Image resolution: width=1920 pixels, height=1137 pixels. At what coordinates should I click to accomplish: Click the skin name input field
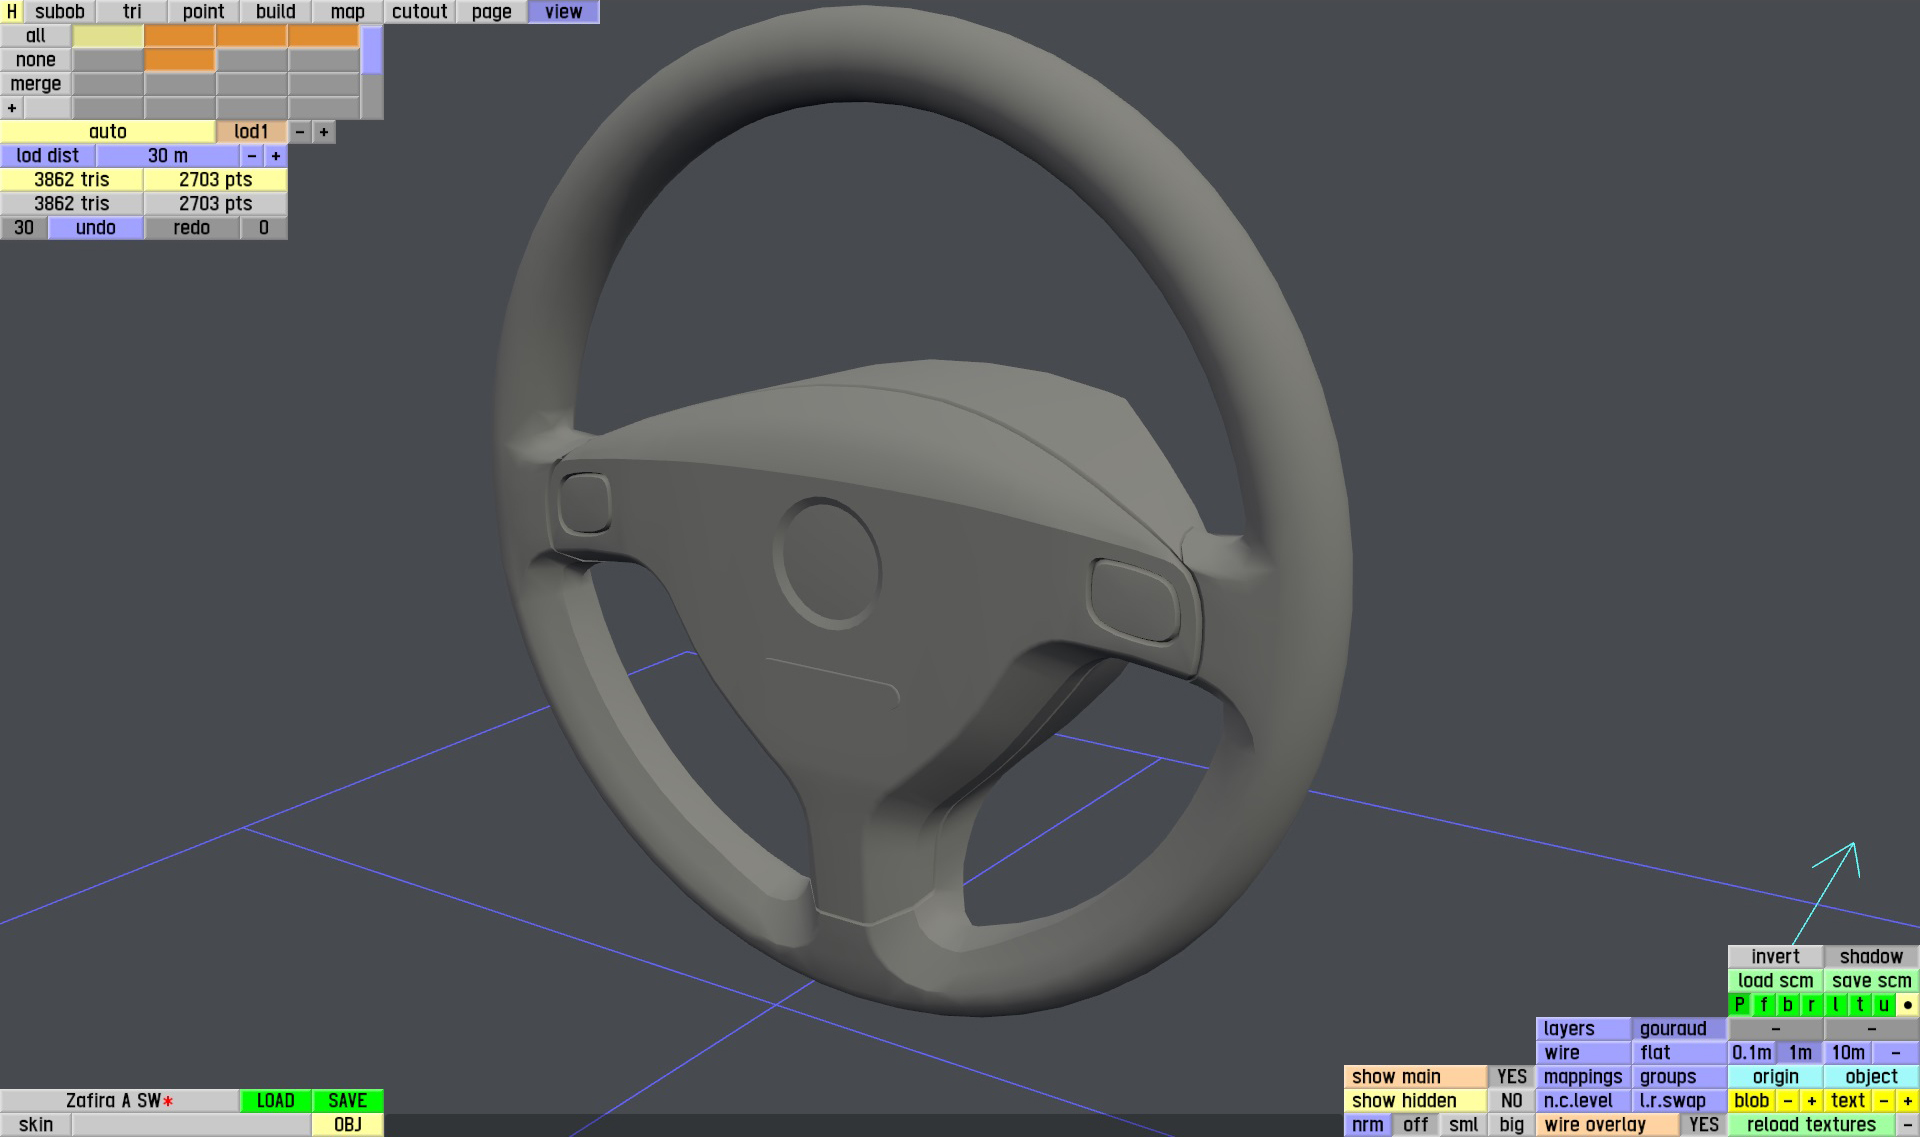pyautogui.click(x=191, y=1125)
